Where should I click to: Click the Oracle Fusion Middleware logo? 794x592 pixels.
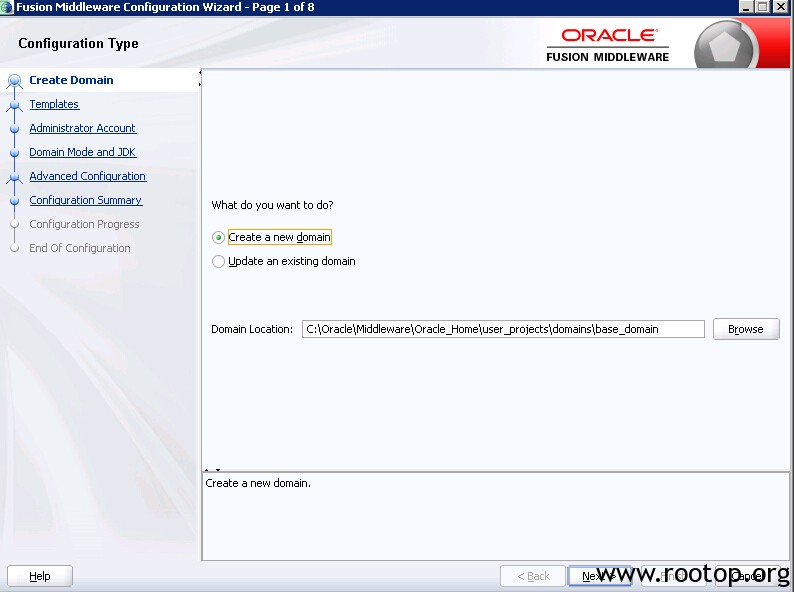[x=608, y=45]
